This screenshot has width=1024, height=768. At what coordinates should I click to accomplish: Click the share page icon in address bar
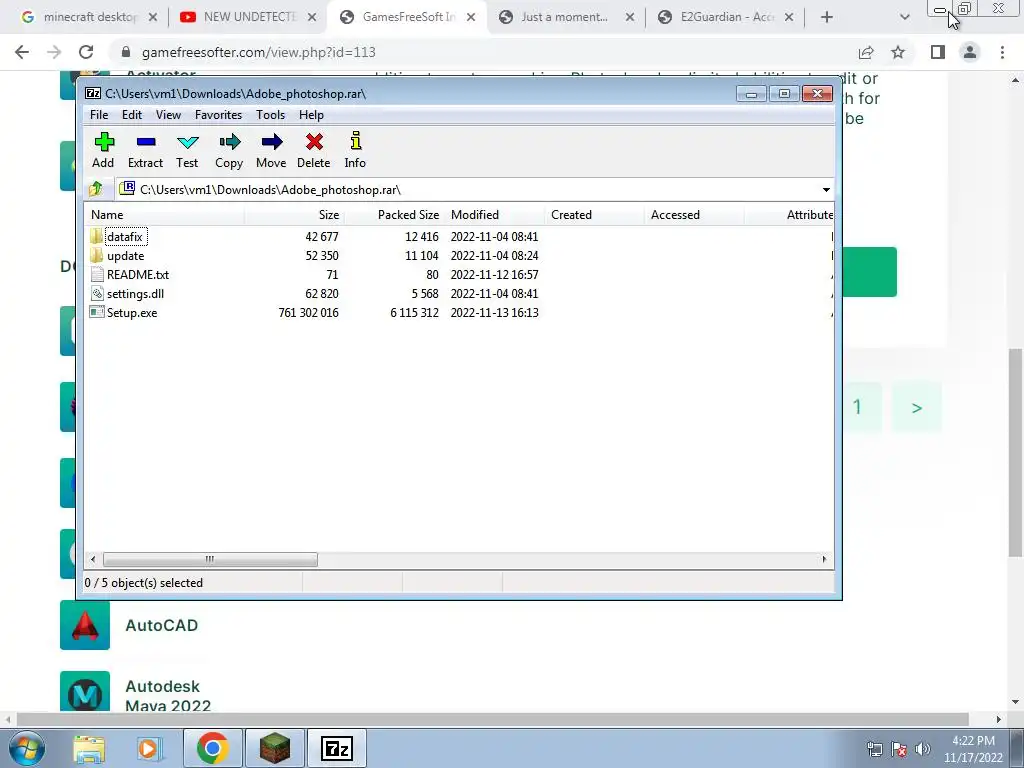[x=866, y=52]
